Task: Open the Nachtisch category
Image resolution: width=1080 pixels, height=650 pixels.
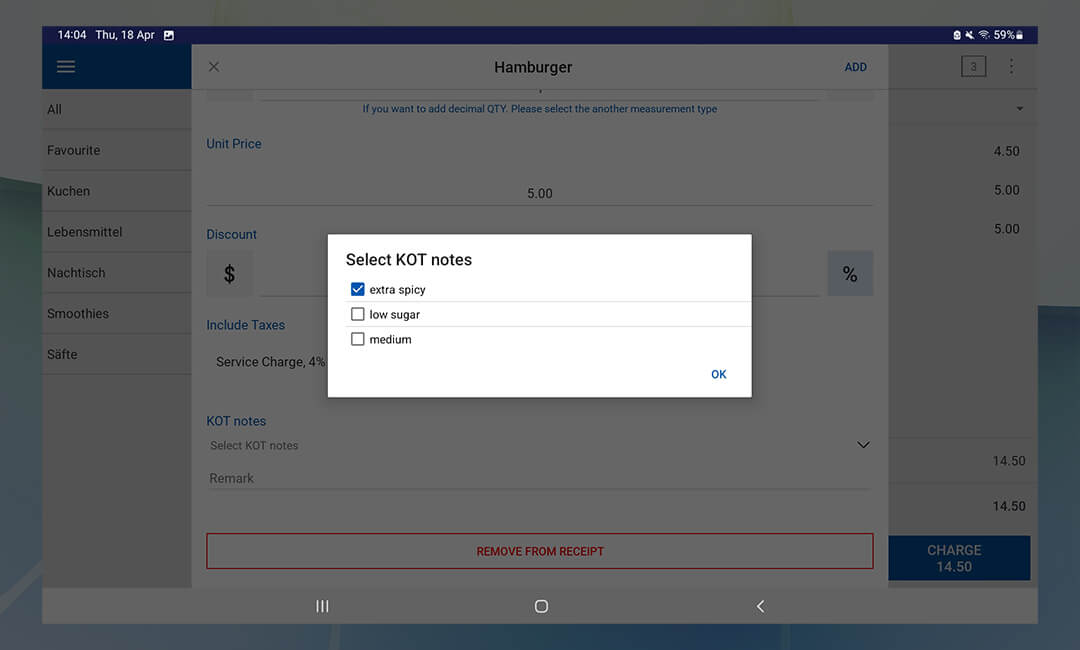Action: click(x=76, y=272)
